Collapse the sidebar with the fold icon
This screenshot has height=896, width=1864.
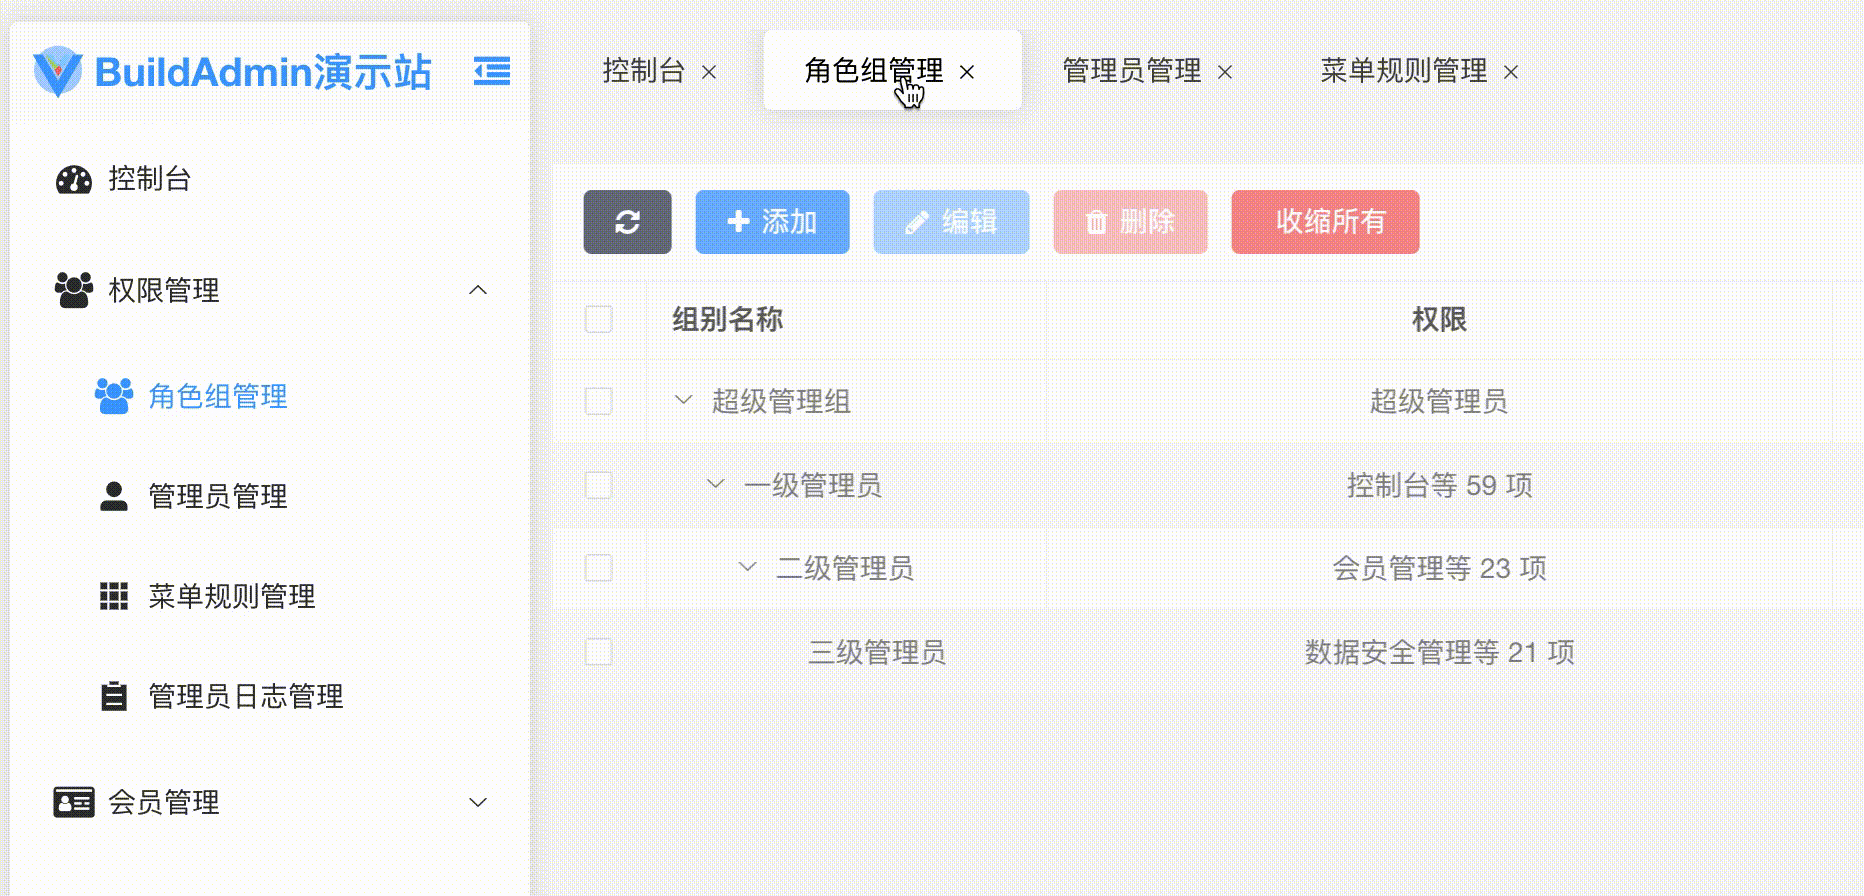491,71
